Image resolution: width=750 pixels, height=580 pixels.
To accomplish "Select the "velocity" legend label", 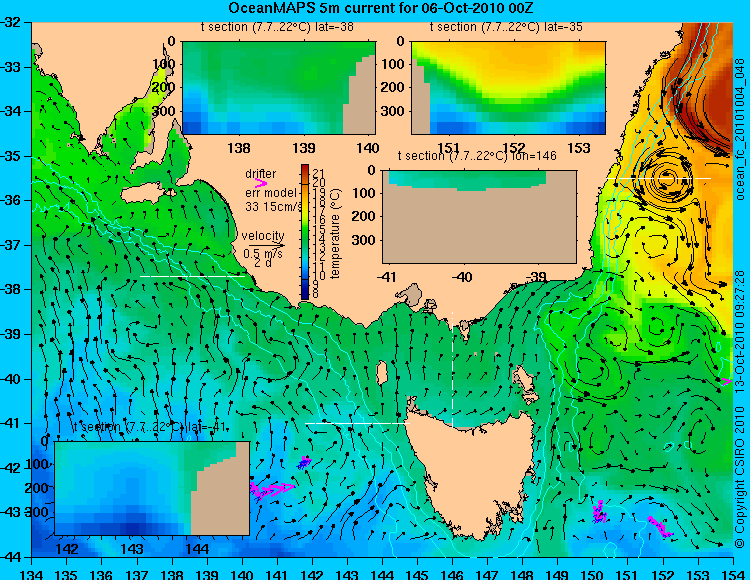I will pos(263,236).
